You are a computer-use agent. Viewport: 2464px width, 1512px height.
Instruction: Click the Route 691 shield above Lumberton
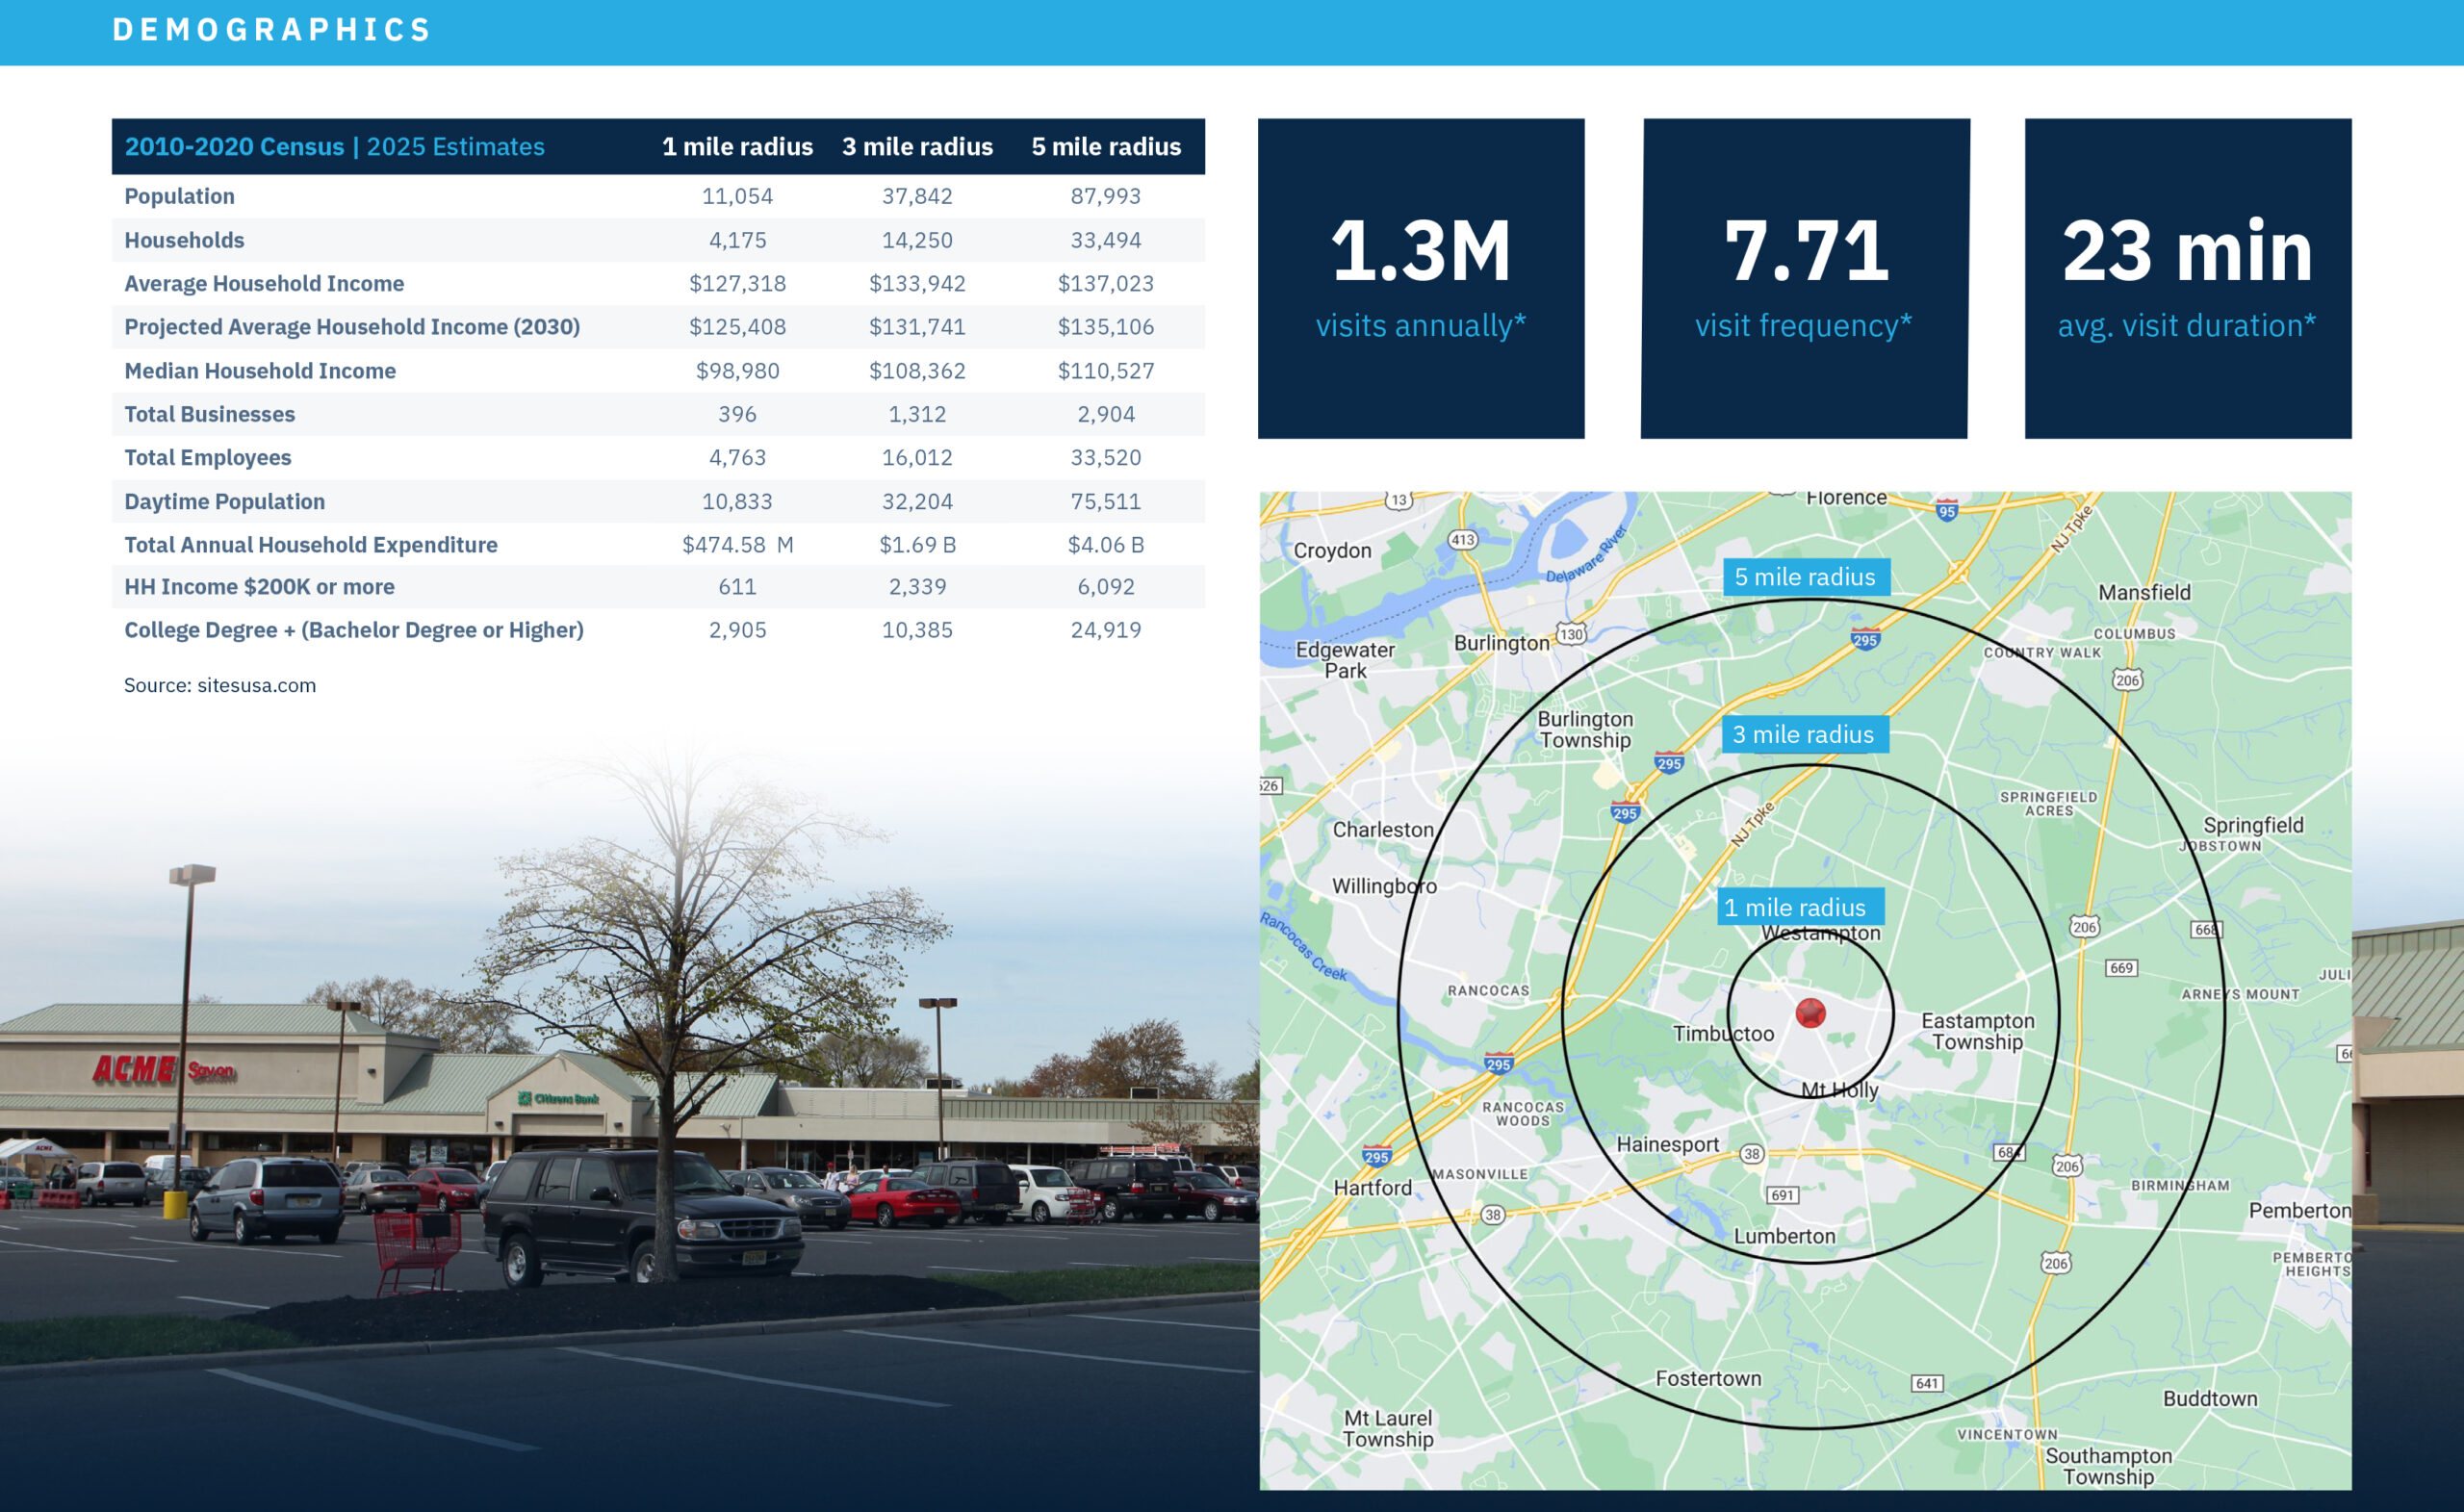pyautogui.click(x=1782, y=1195)
